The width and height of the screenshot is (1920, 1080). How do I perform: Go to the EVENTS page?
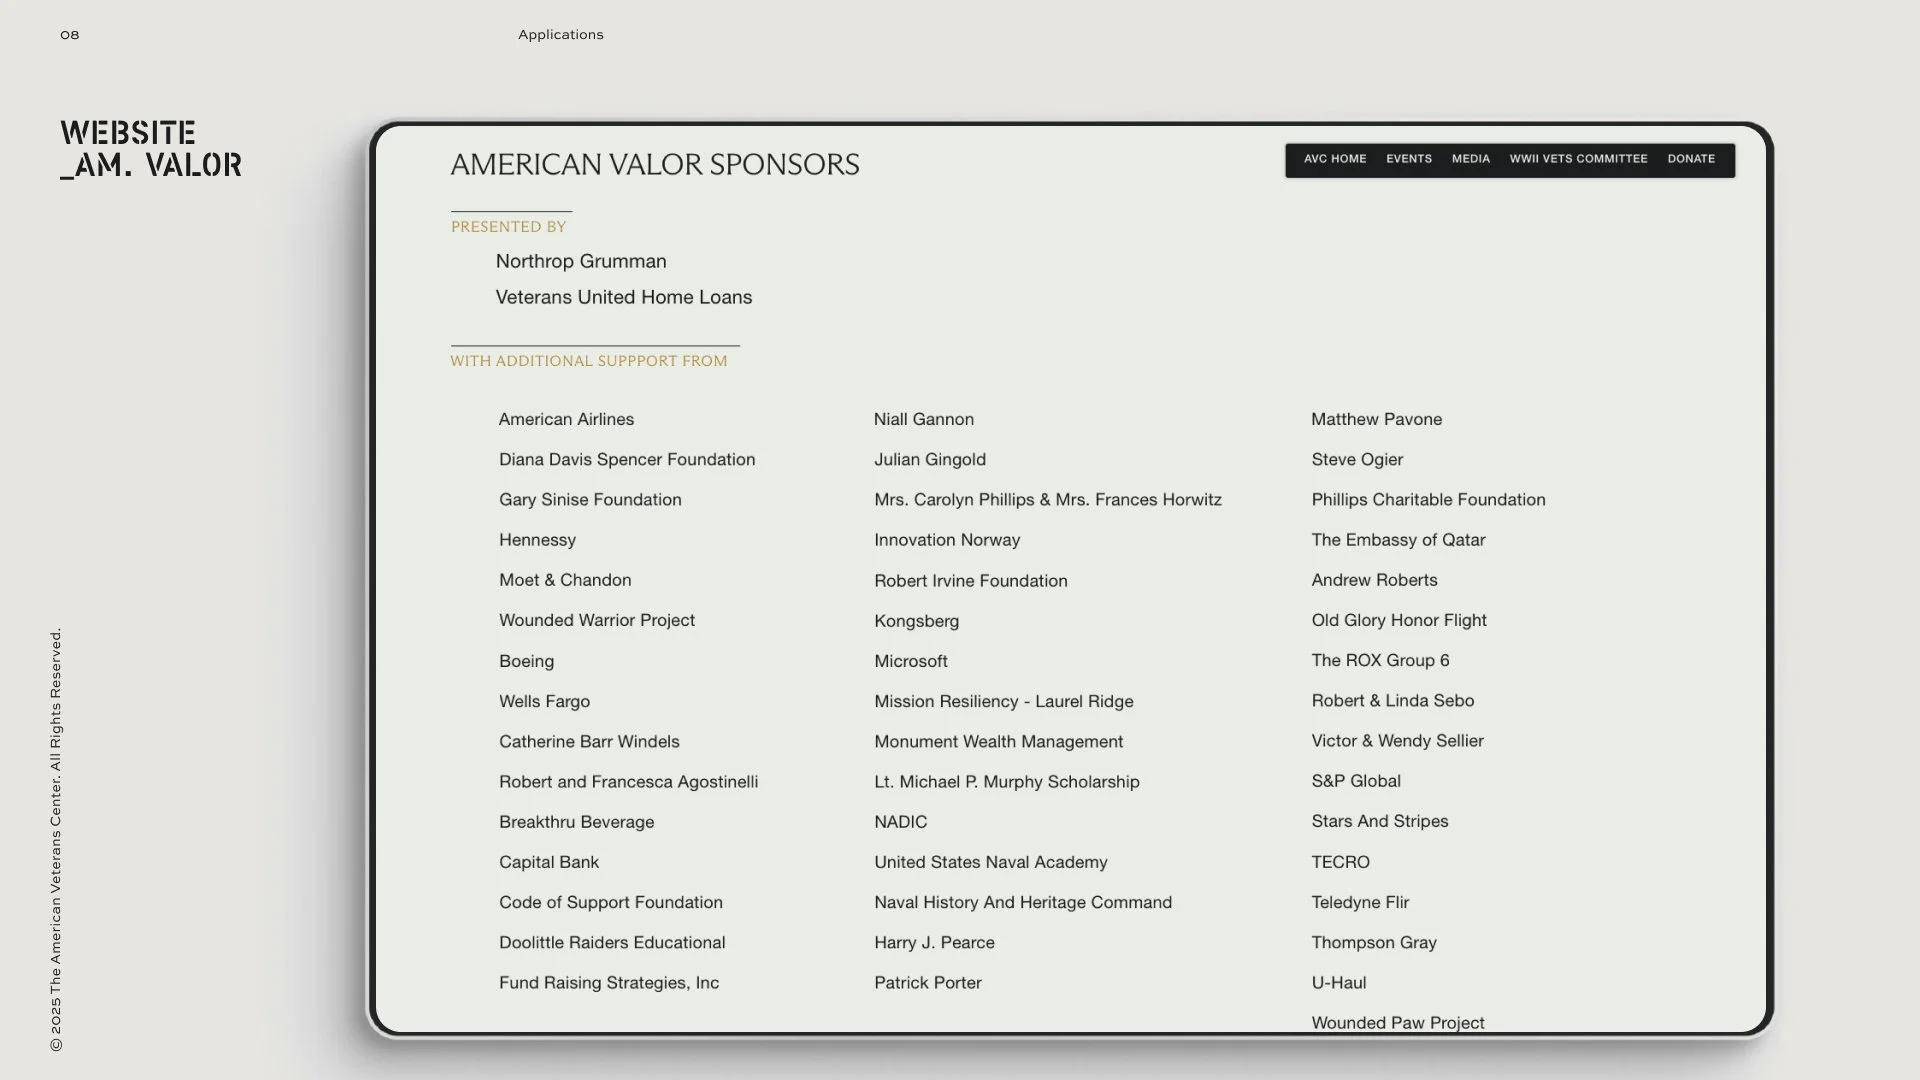[1408, 159]
